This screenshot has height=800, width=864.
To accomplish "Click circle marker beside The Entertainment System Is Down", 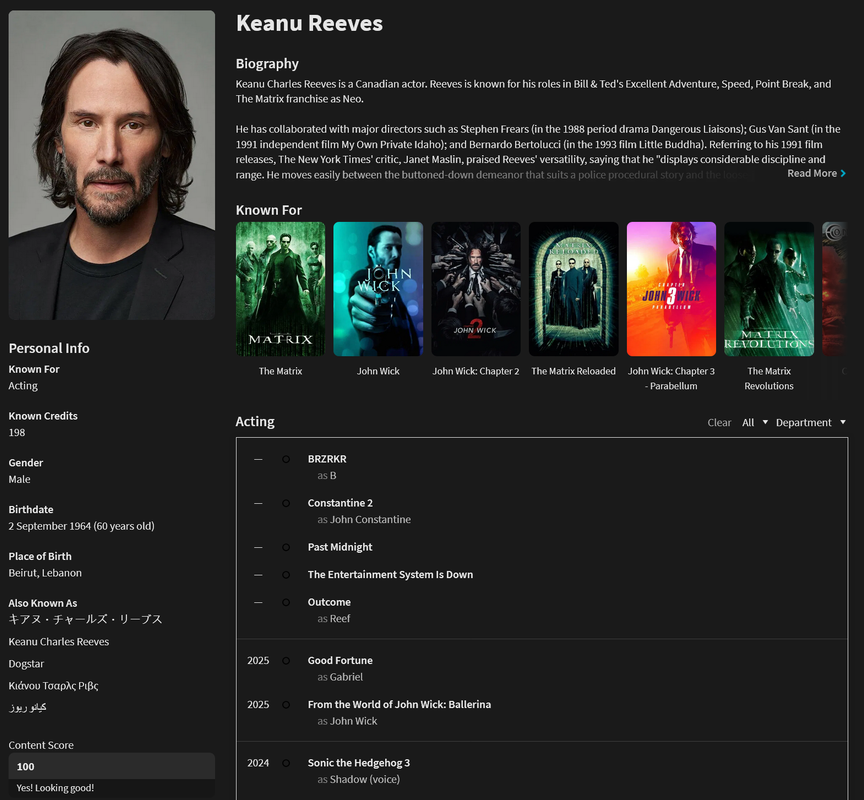I will pyautogui.click(x=286, y=575).
